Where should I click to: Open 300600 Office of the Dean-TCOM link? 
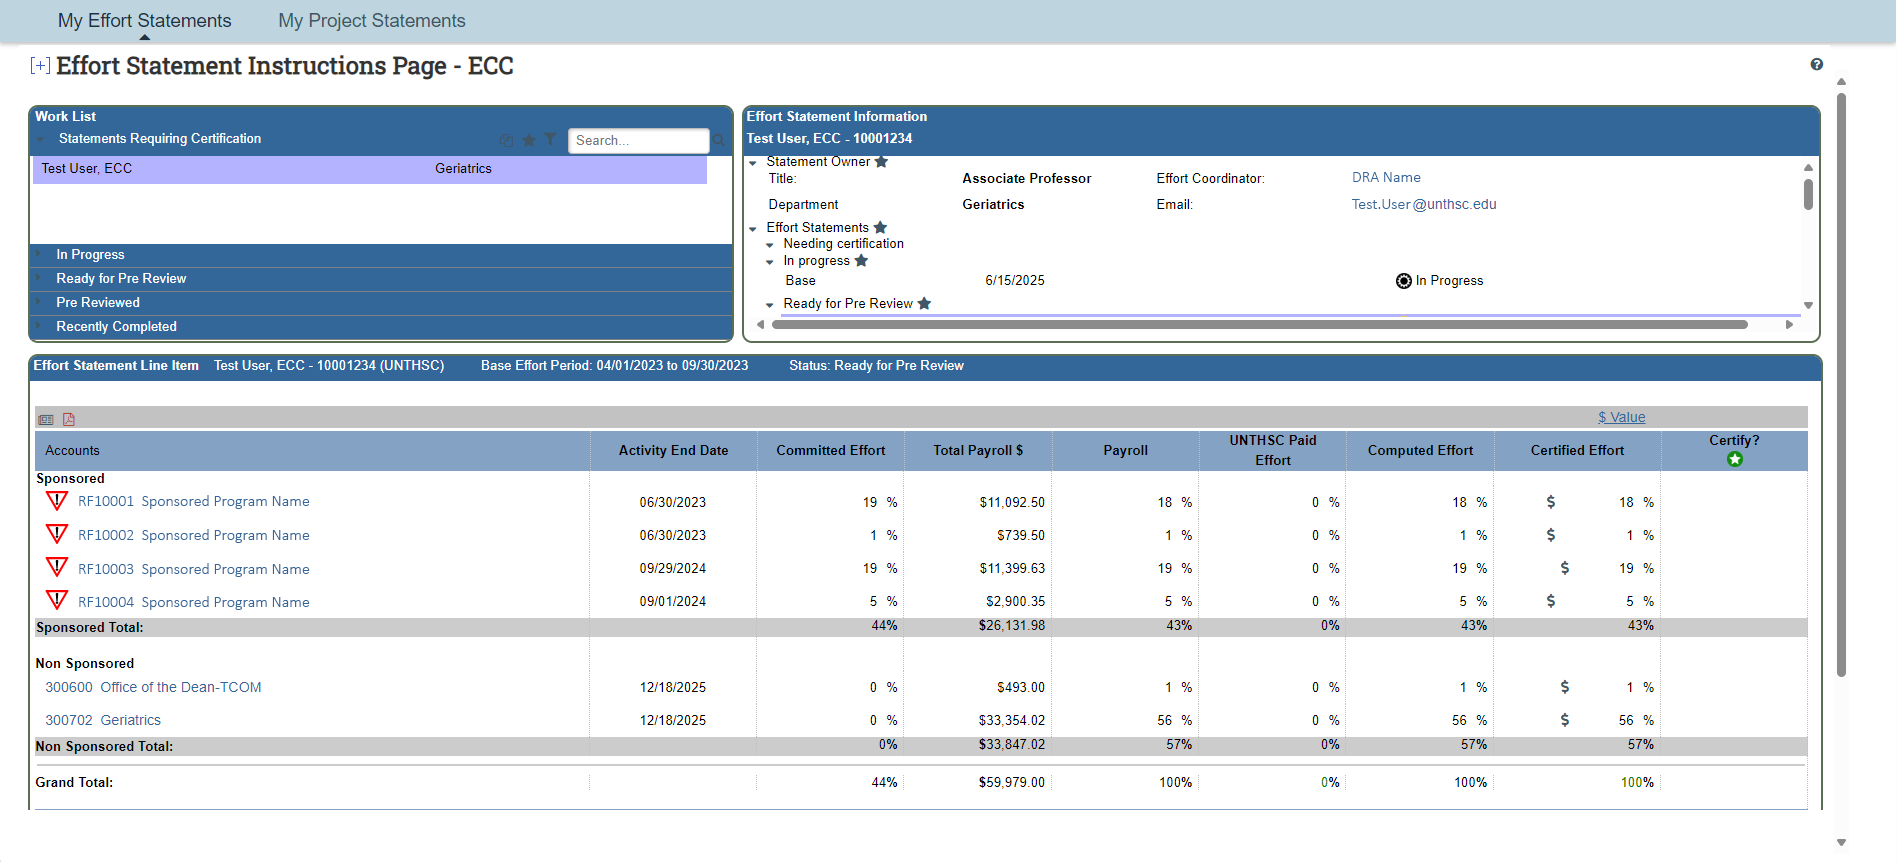click(153, 688)
